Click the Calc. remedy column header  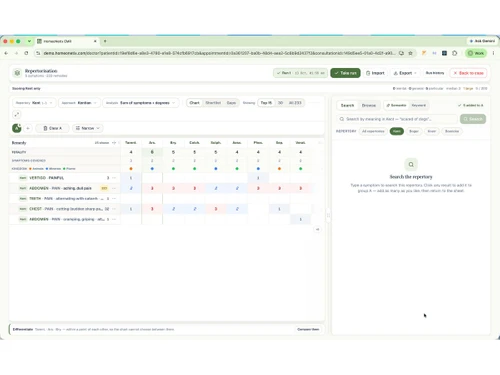(194, 143)
